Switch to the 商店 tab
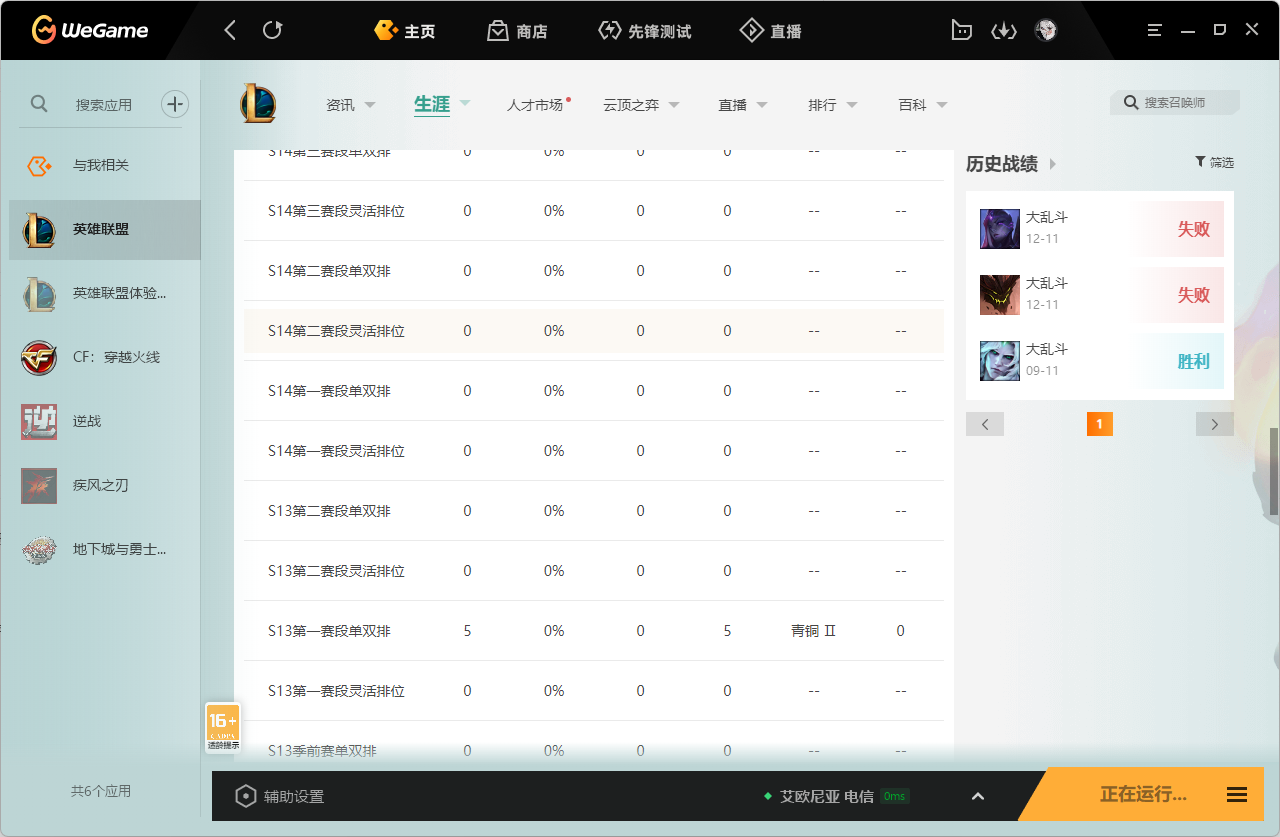This screenshot has height=837, width=1280. (x=518, y=31)
